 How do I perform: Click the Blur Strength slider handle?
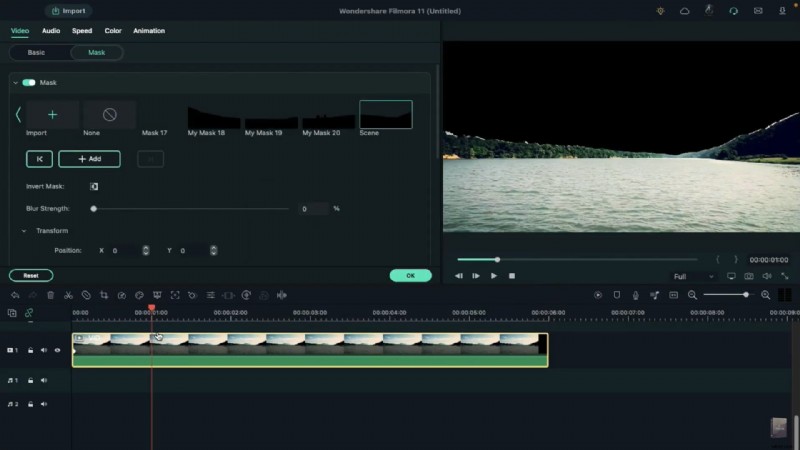[93, 209]
